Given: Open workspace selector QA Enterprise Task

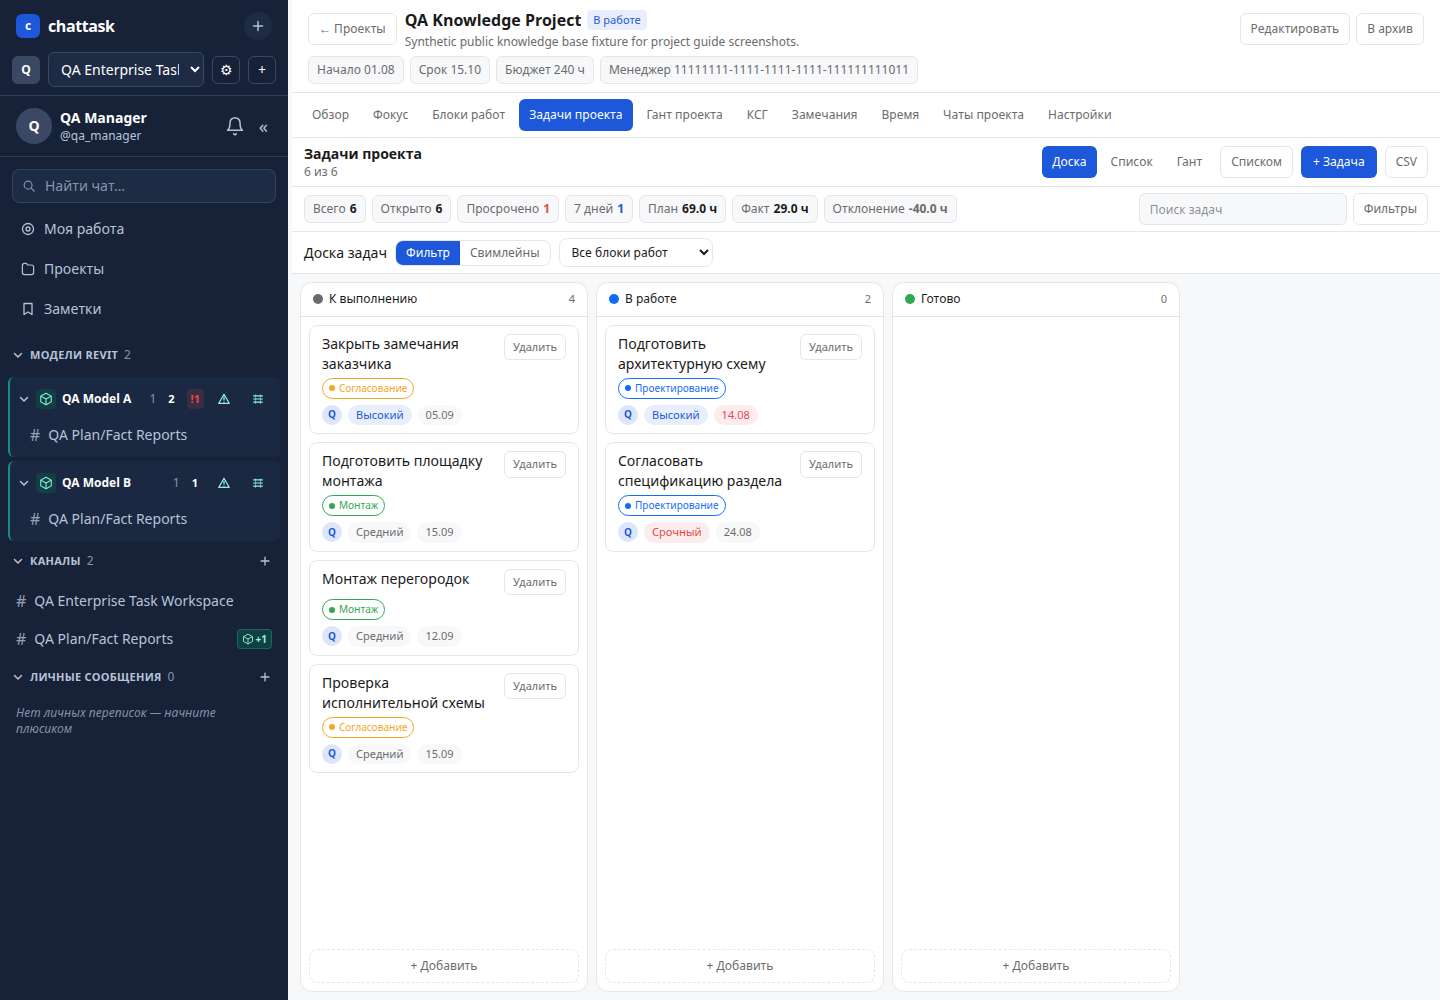Looking at the screenshot, I should click(x=126, y=70).
